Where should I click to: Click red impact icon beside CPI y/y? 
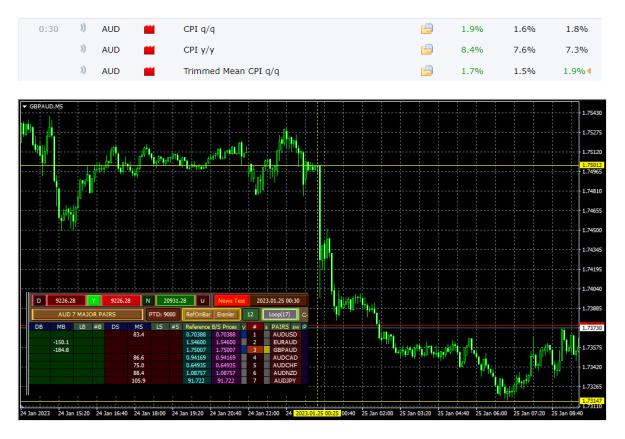[149, 50]
